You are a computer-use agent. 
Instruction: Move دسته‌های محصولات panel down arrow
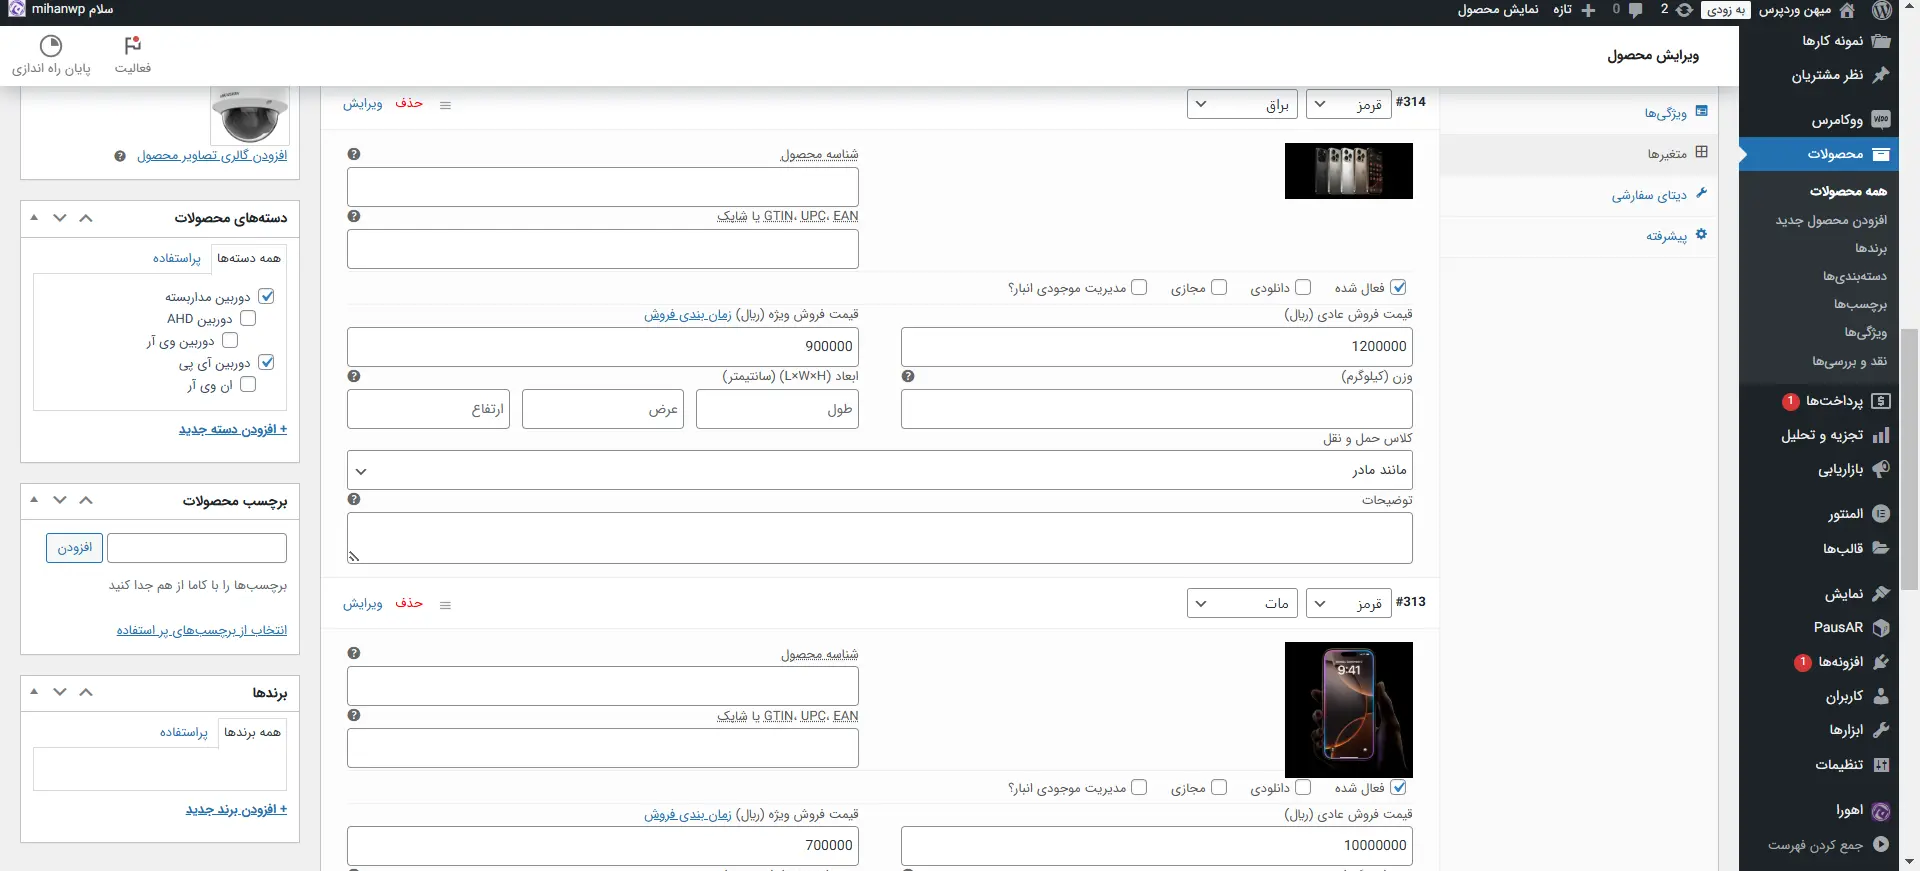pyautogui.click(x=60, y=218)
